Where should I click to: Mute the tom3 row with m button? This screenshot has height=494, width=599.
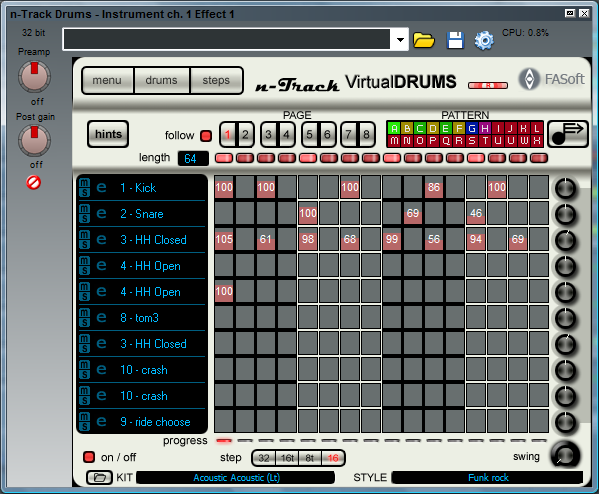(84, 313)
